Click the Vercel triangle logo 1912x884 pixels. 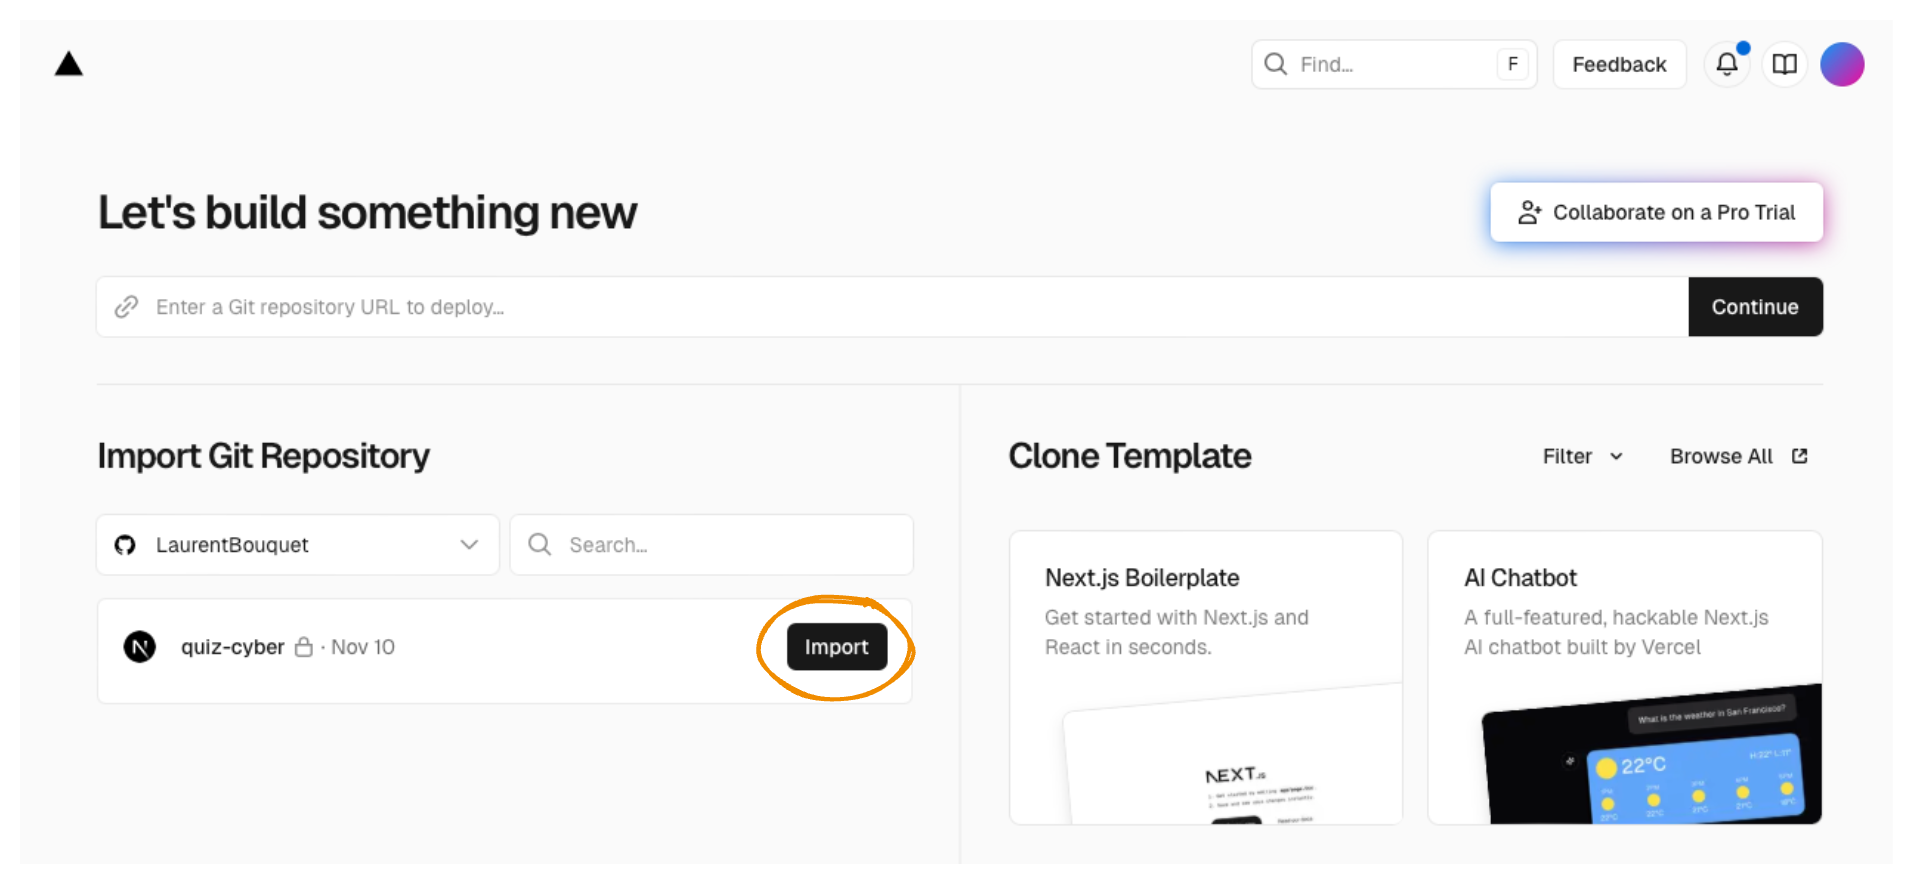tap(69, 63)
